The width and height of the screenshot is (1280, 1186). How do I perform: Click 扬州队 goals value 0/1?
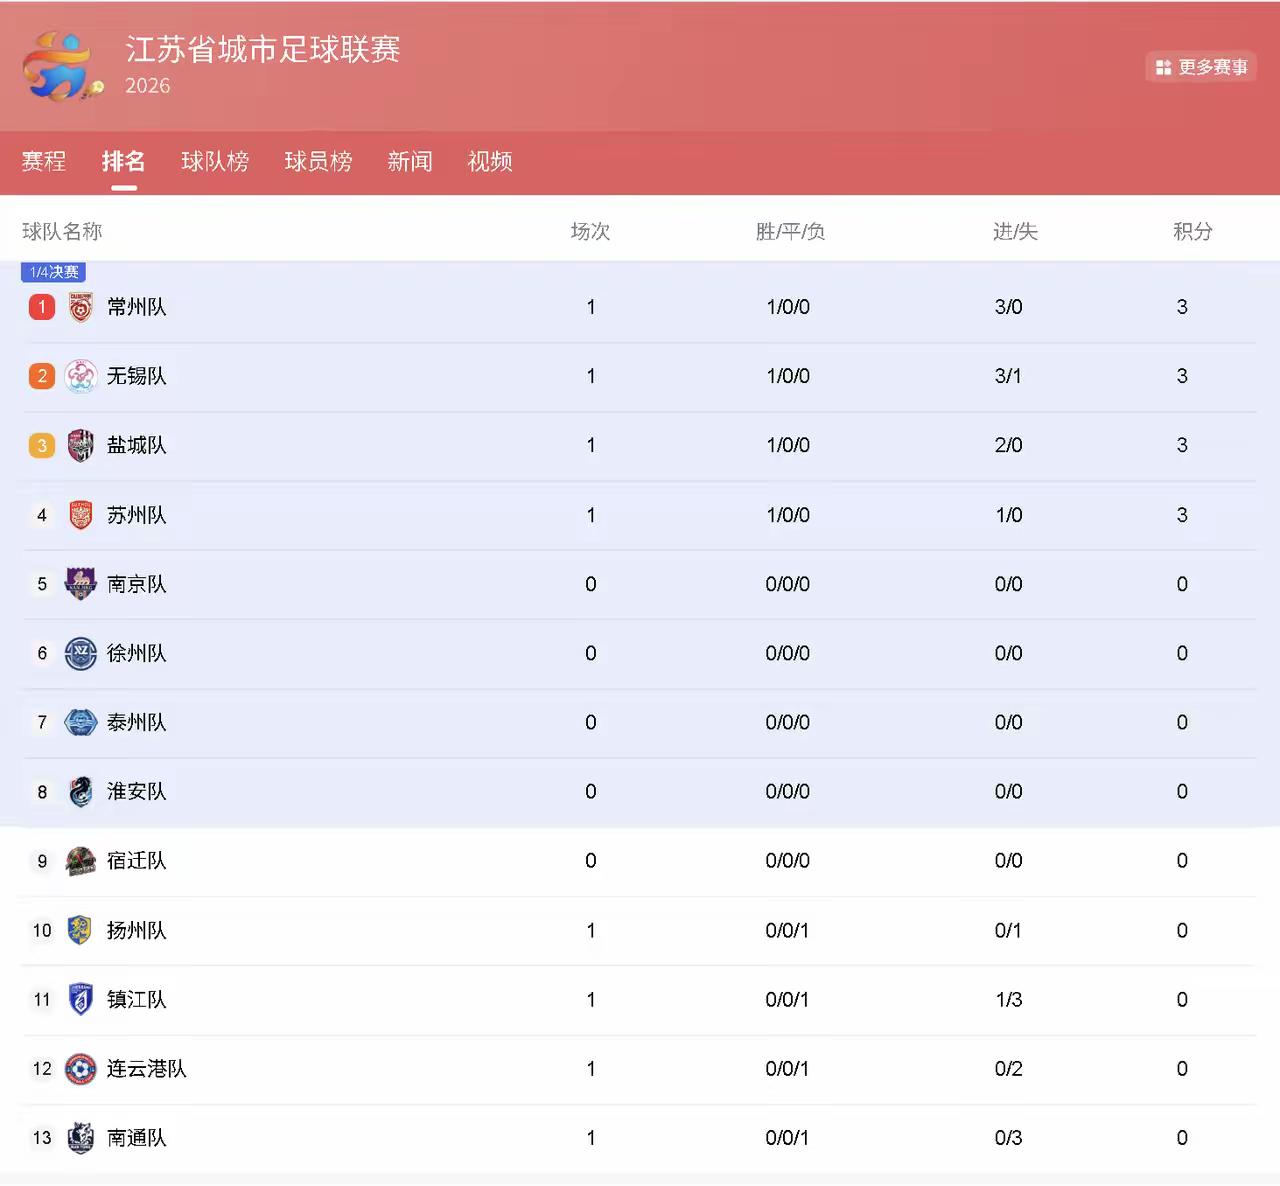1008,930
